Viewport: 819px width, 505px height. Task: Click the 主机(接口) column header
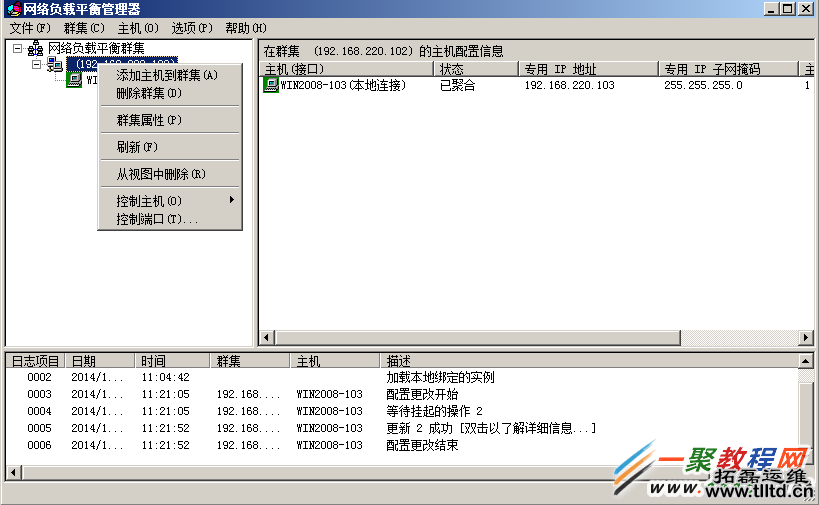(x=346, y=69)
